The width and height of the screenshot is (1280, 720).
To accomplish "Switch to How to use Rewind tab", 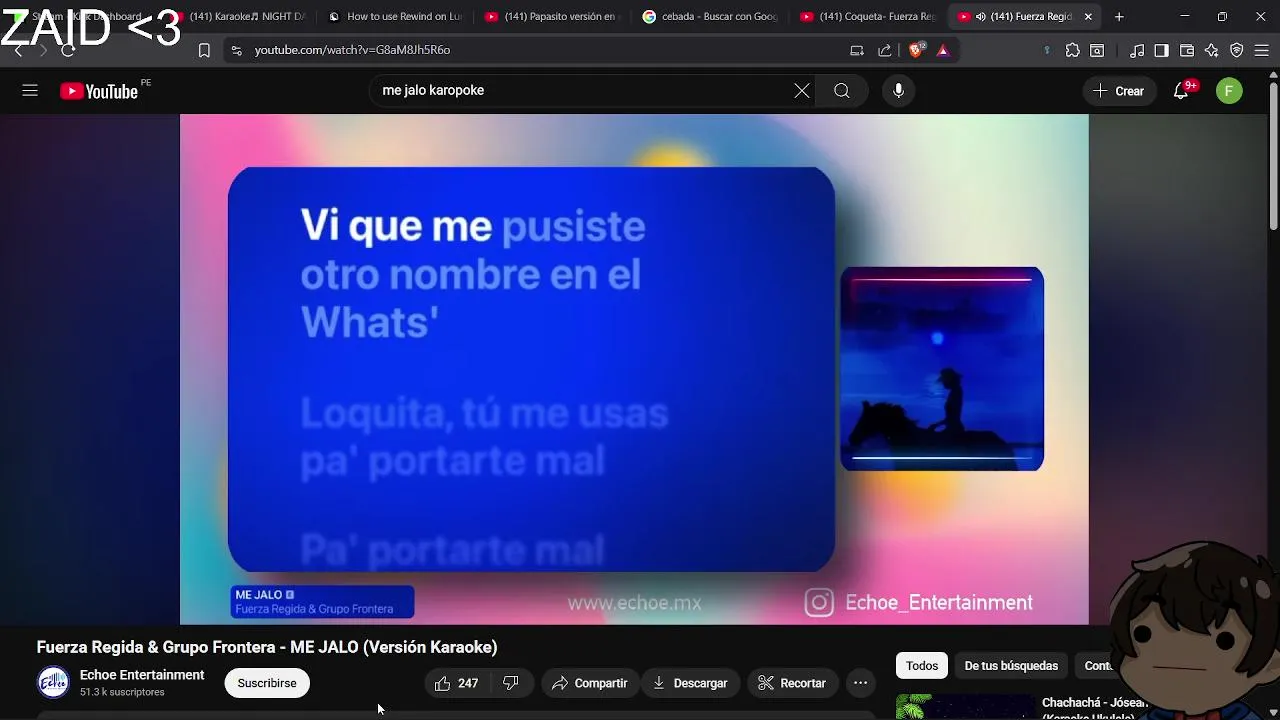I will coord(396,17).
